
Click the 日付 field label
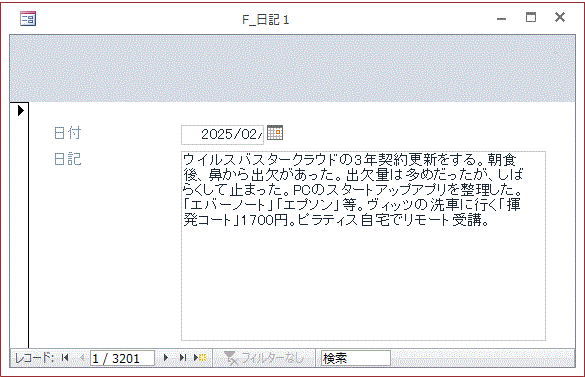click(x=68, y=133)
